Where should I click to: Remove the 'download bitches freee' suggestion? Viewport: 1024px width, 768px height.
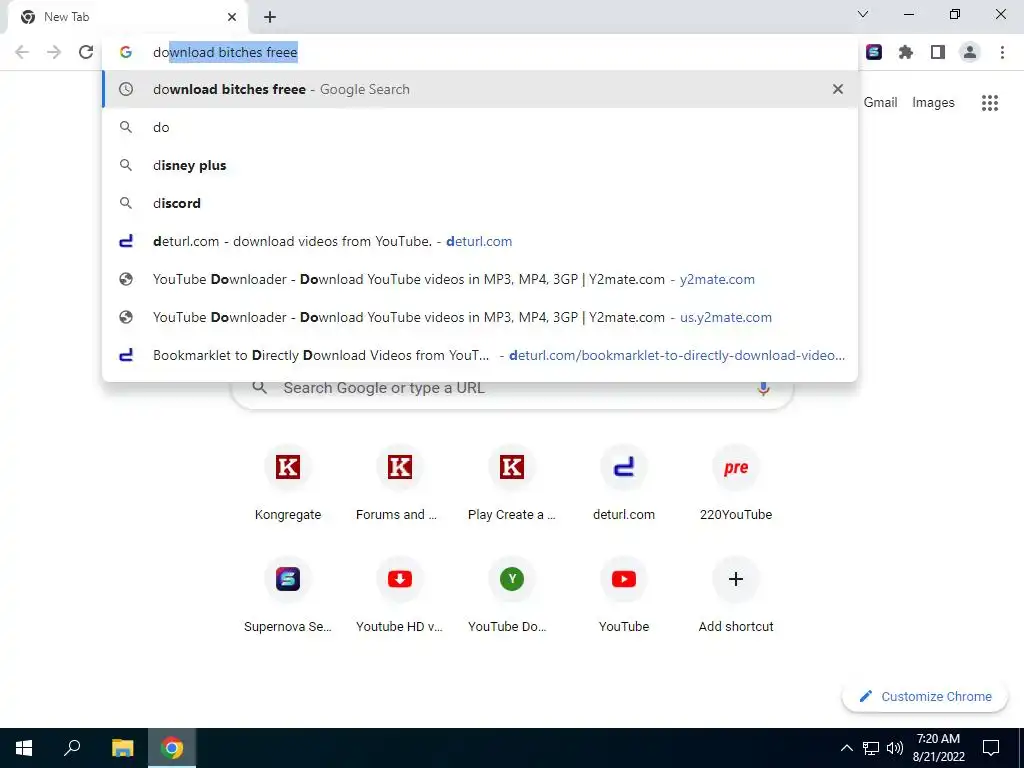pyautogui.click(x=838, y=89)
